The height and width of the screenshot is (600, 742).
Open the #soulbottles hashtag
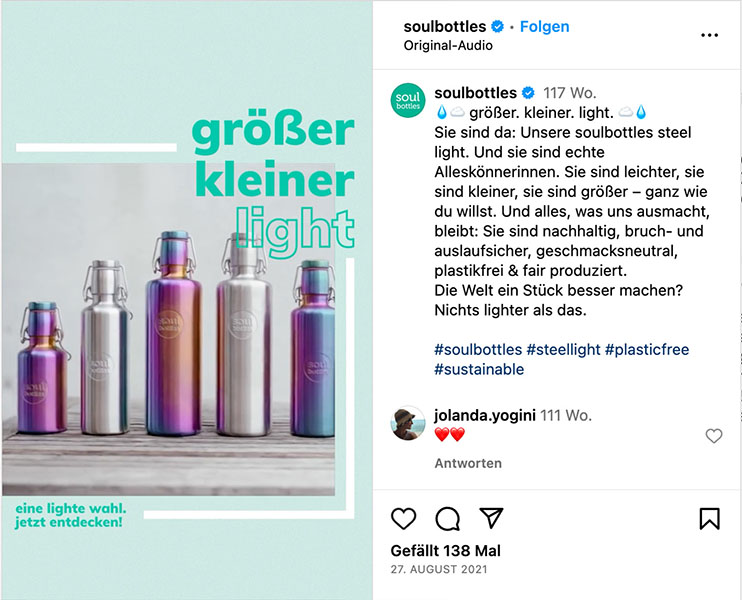click(478, 350)
